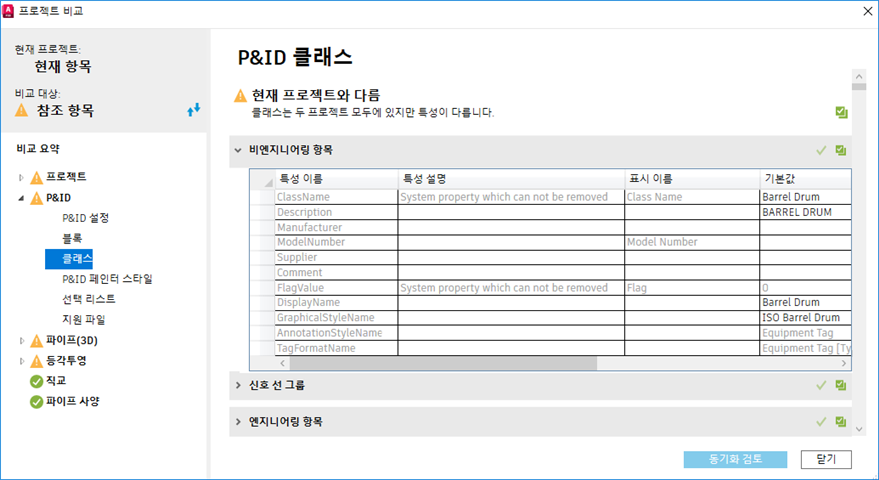Toggle sync checkbox icon for 비엔지니어링 항목

841,150
